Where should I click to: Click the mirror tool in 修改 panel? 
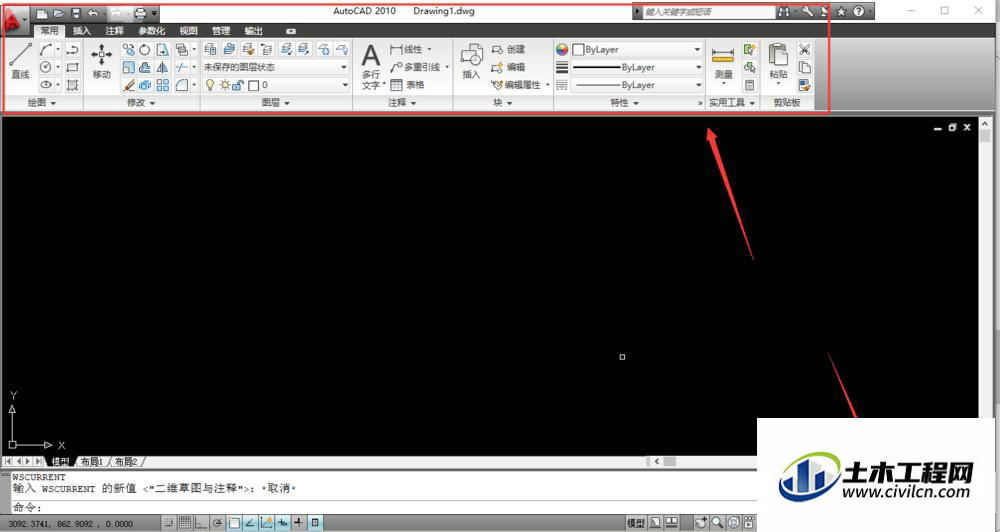tap(163, 68)
